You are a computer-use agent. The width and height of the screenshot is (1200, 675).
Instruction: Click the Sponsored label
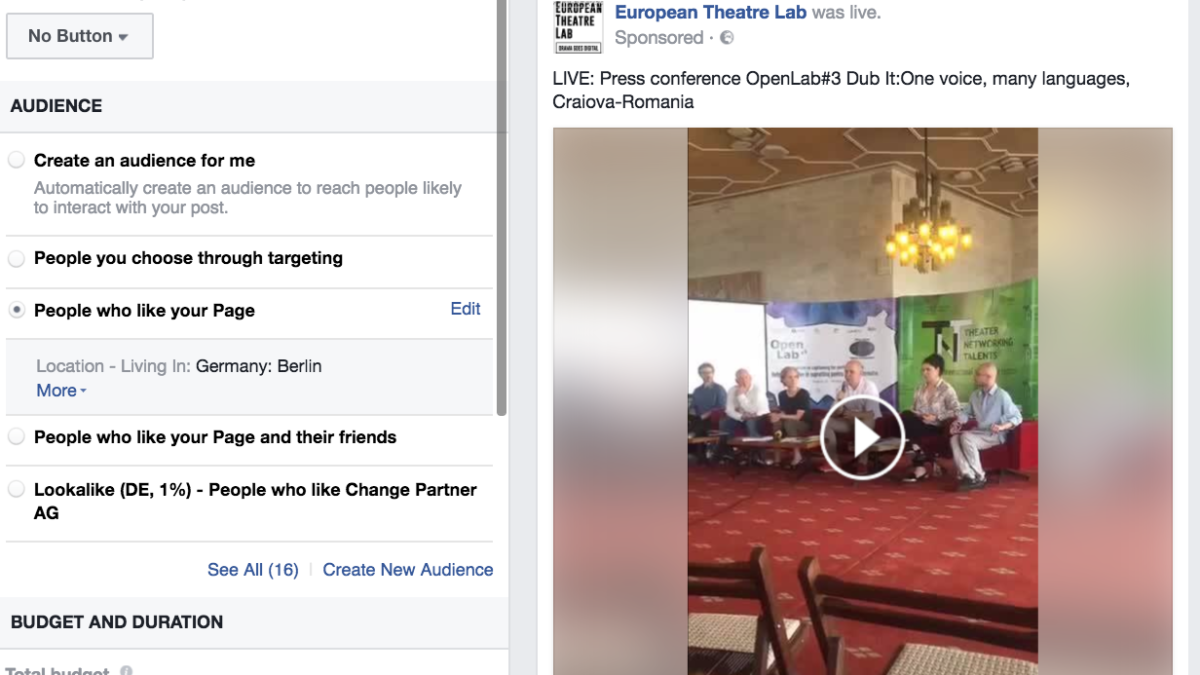pos(659,38)
